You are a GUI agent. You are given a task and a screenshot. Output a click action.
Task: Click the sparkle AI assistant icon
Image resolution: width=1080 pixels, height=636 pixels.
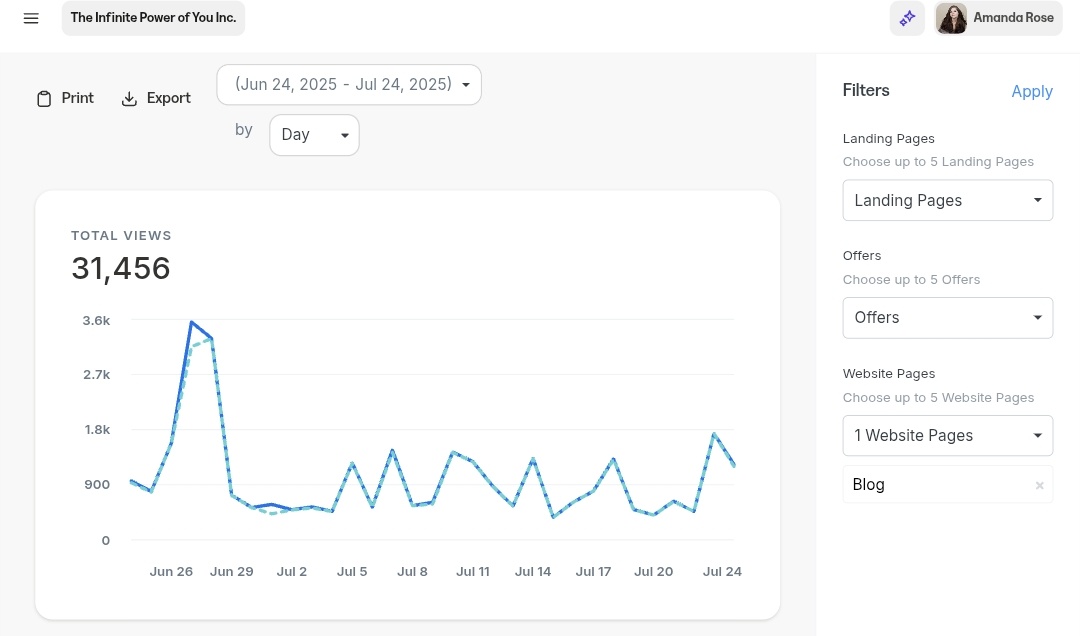coord(907,18)
